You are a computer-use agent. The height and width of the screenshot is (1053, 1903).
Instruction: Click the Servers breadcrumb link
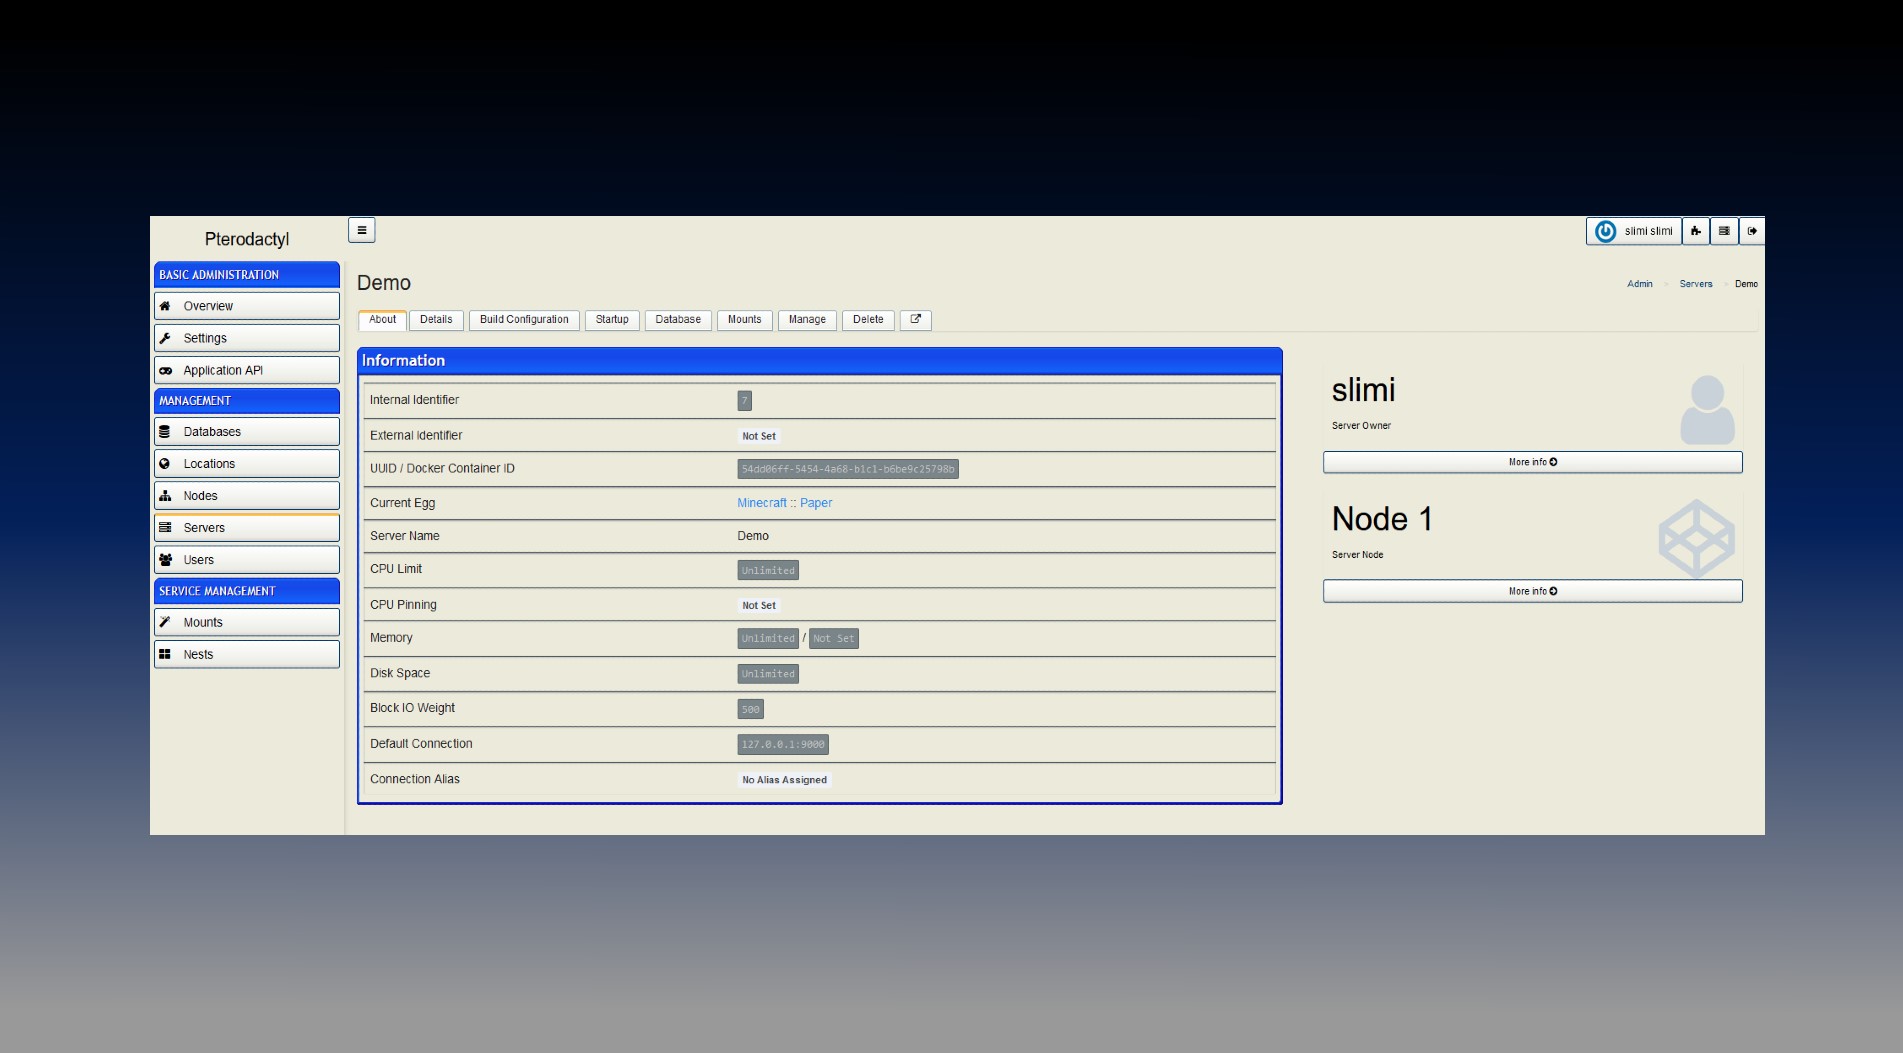pyautogui.click(x=1695, y=284)
